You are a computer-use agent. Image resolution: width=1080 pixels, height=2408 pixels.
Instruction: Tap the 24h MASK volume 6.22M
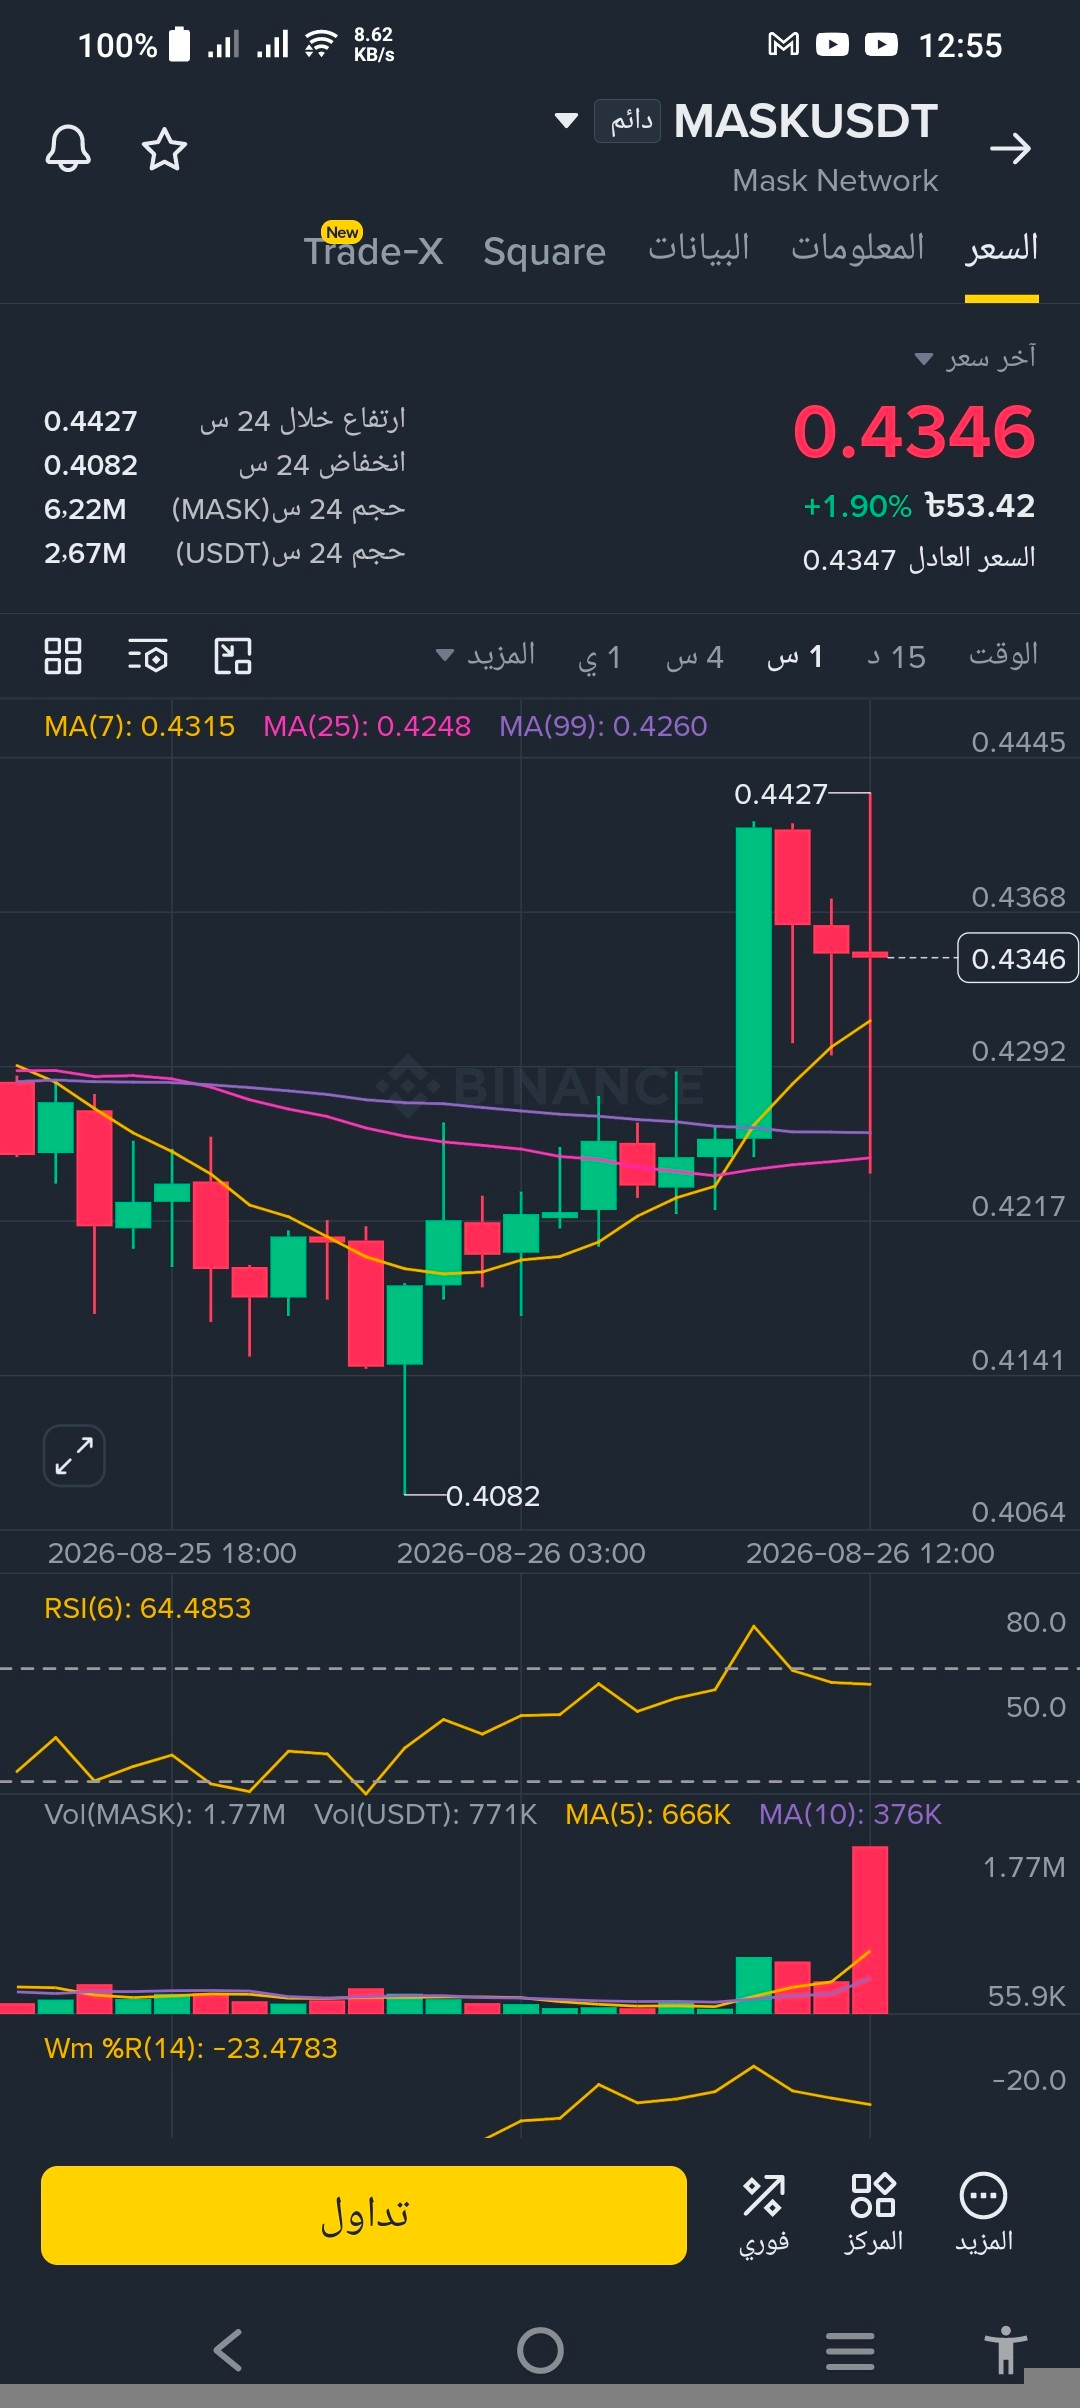(x=85, y=509)
